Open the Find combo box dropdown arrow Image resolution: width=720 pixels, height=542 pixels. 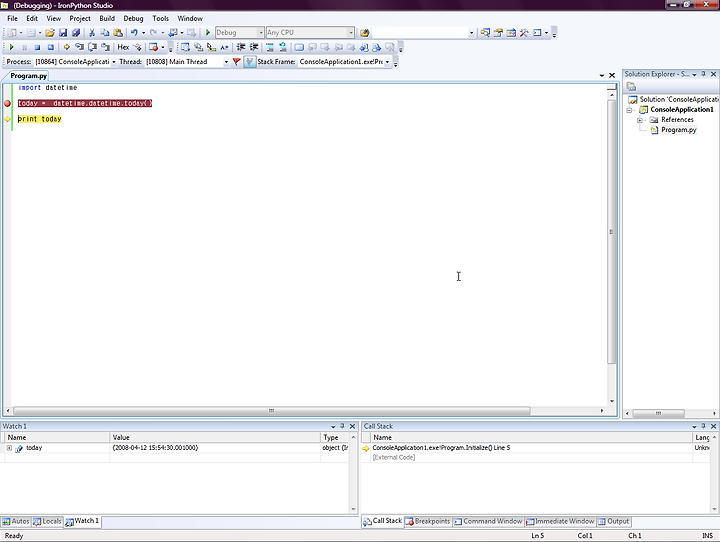click(471, 33)
